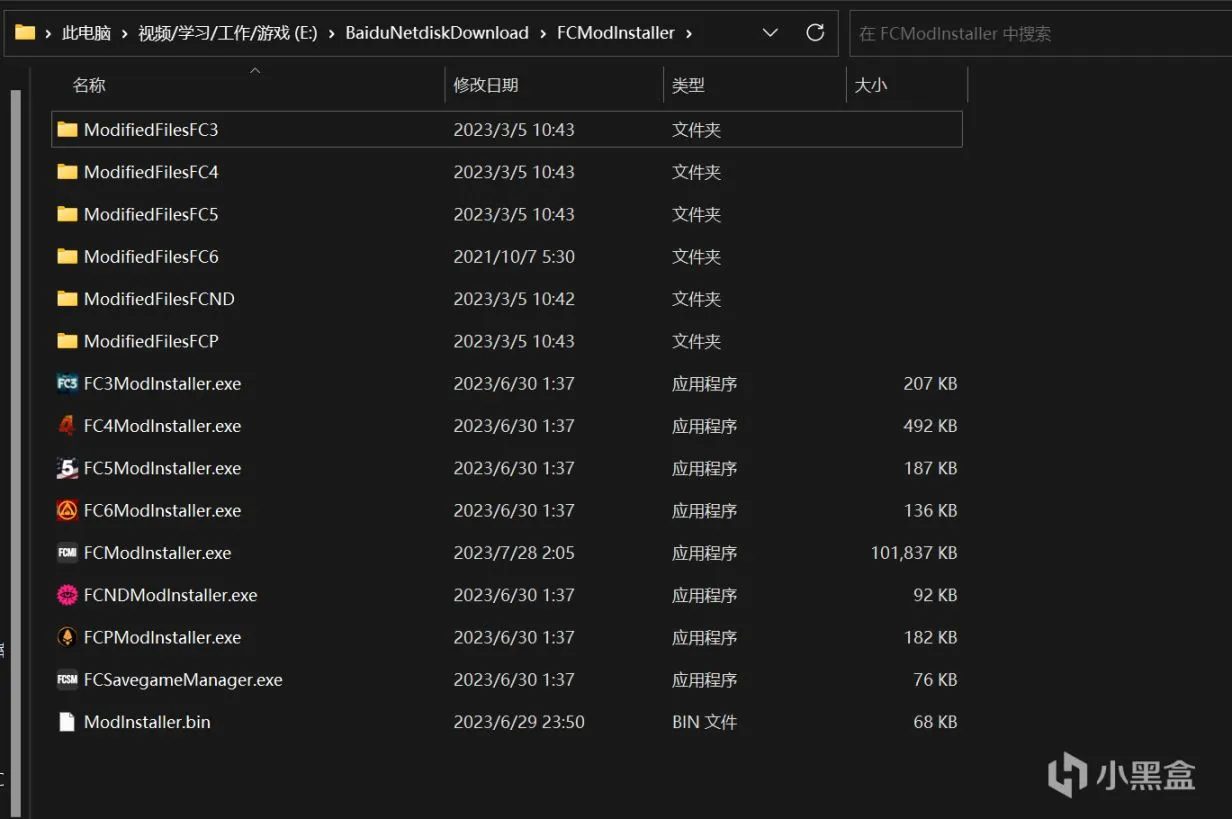The height and width of the screenshot is (819, 1232).
Task: Click the FCPModInstaller.exe icon
Action: (x=67, y=637)
